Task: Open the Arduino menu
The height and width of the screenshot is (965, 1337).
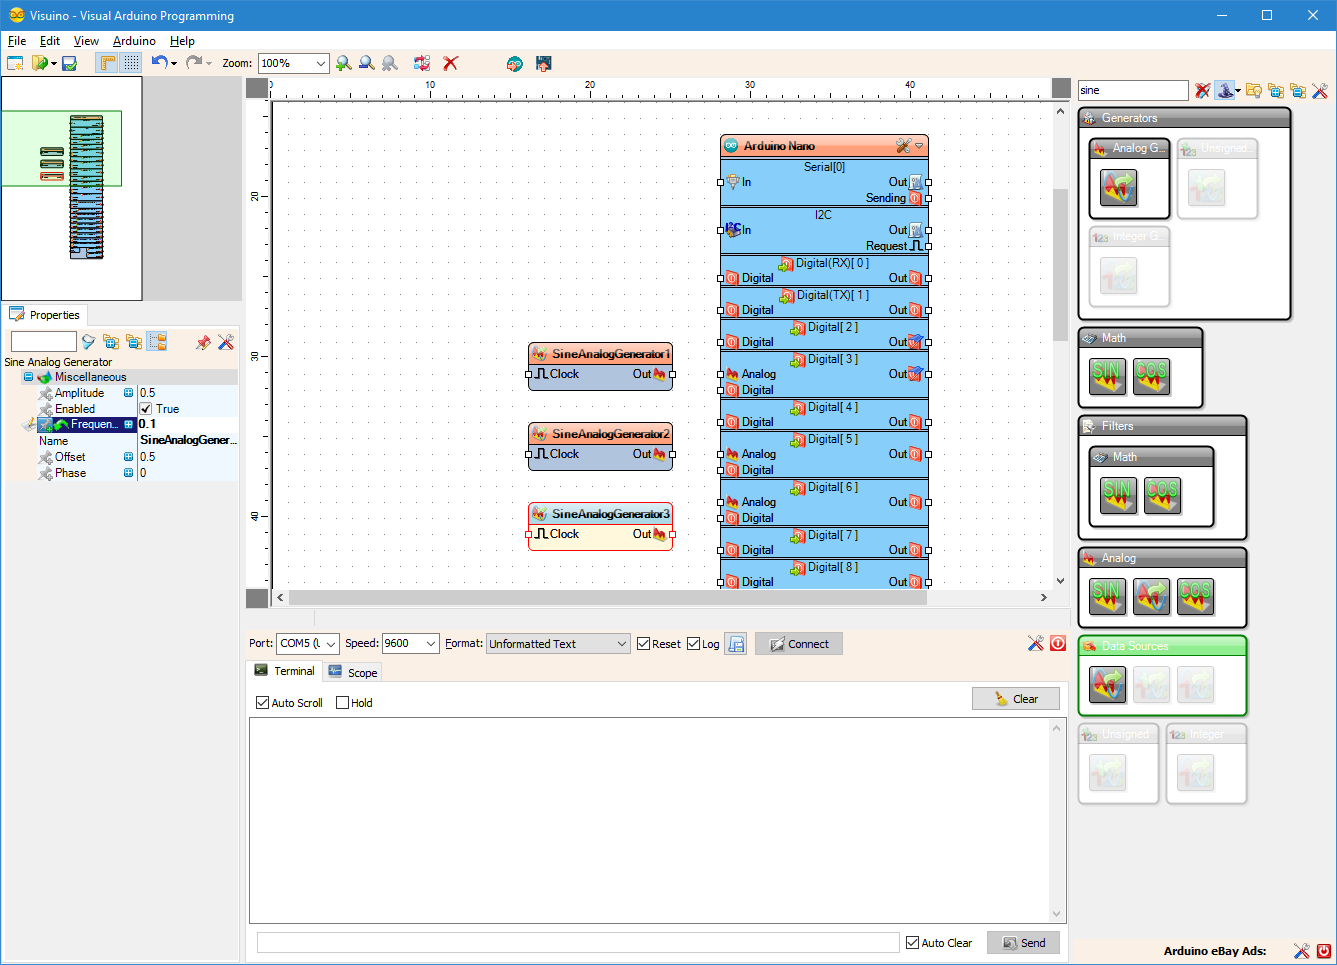Action: tap(133, 41)
